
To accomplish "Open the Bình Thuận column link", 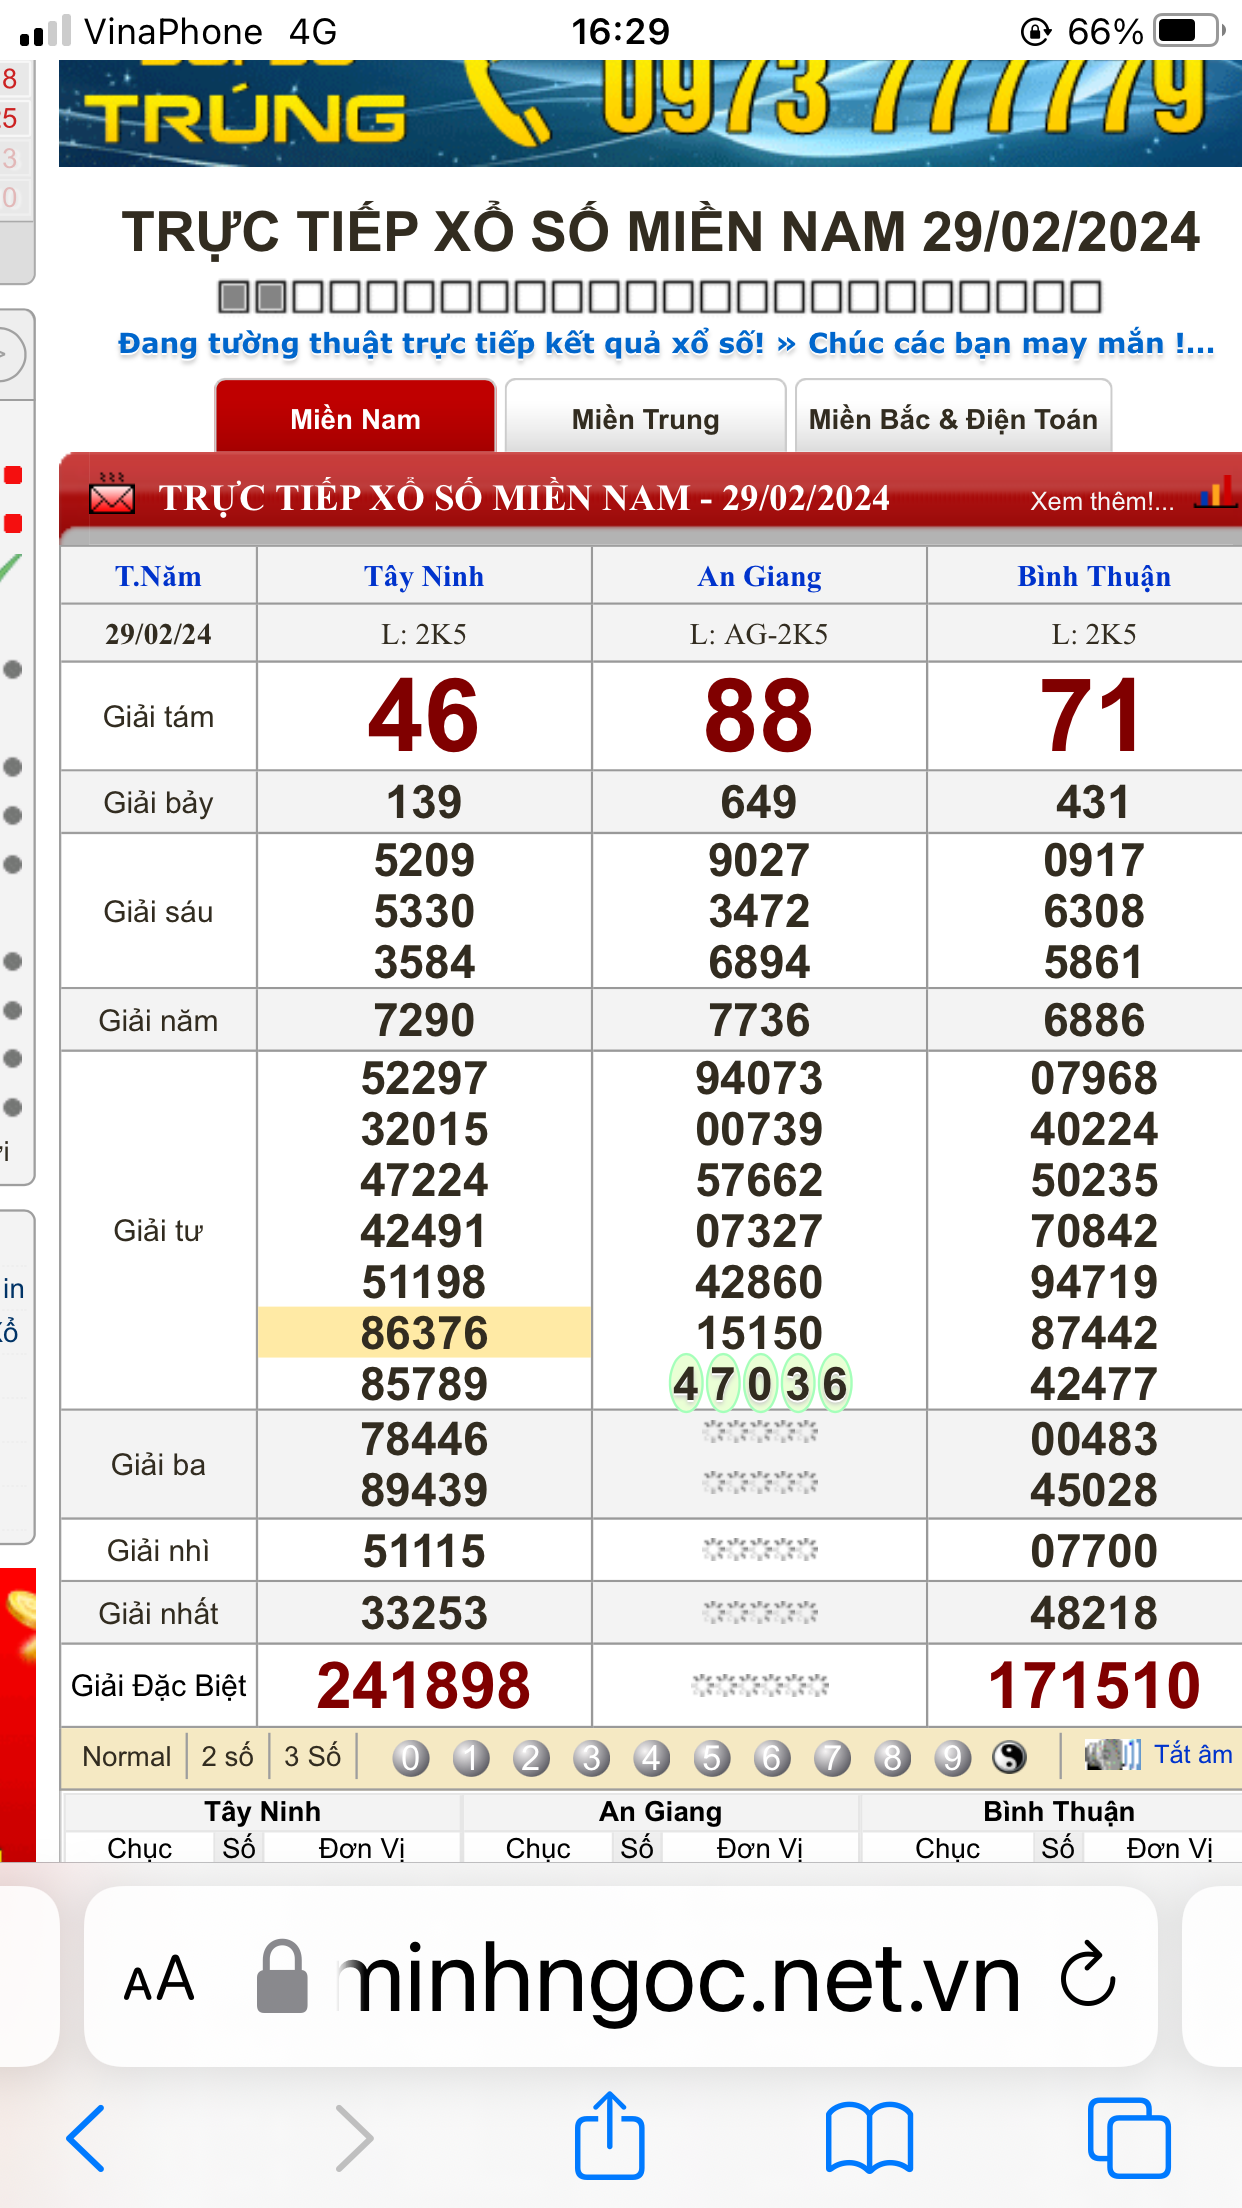I will point(1093,577).
